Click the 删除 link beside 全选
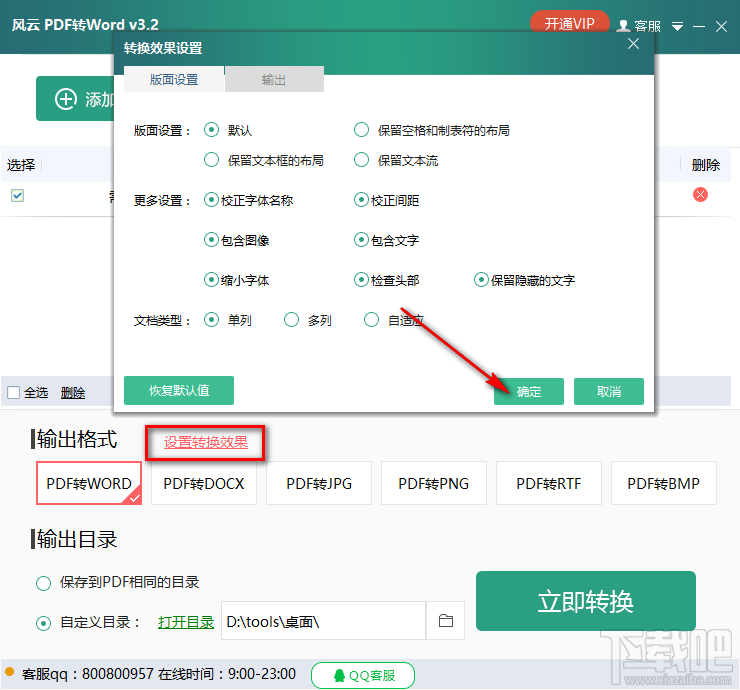The width and height of the screenshot is (740, 690). point(73,393)
